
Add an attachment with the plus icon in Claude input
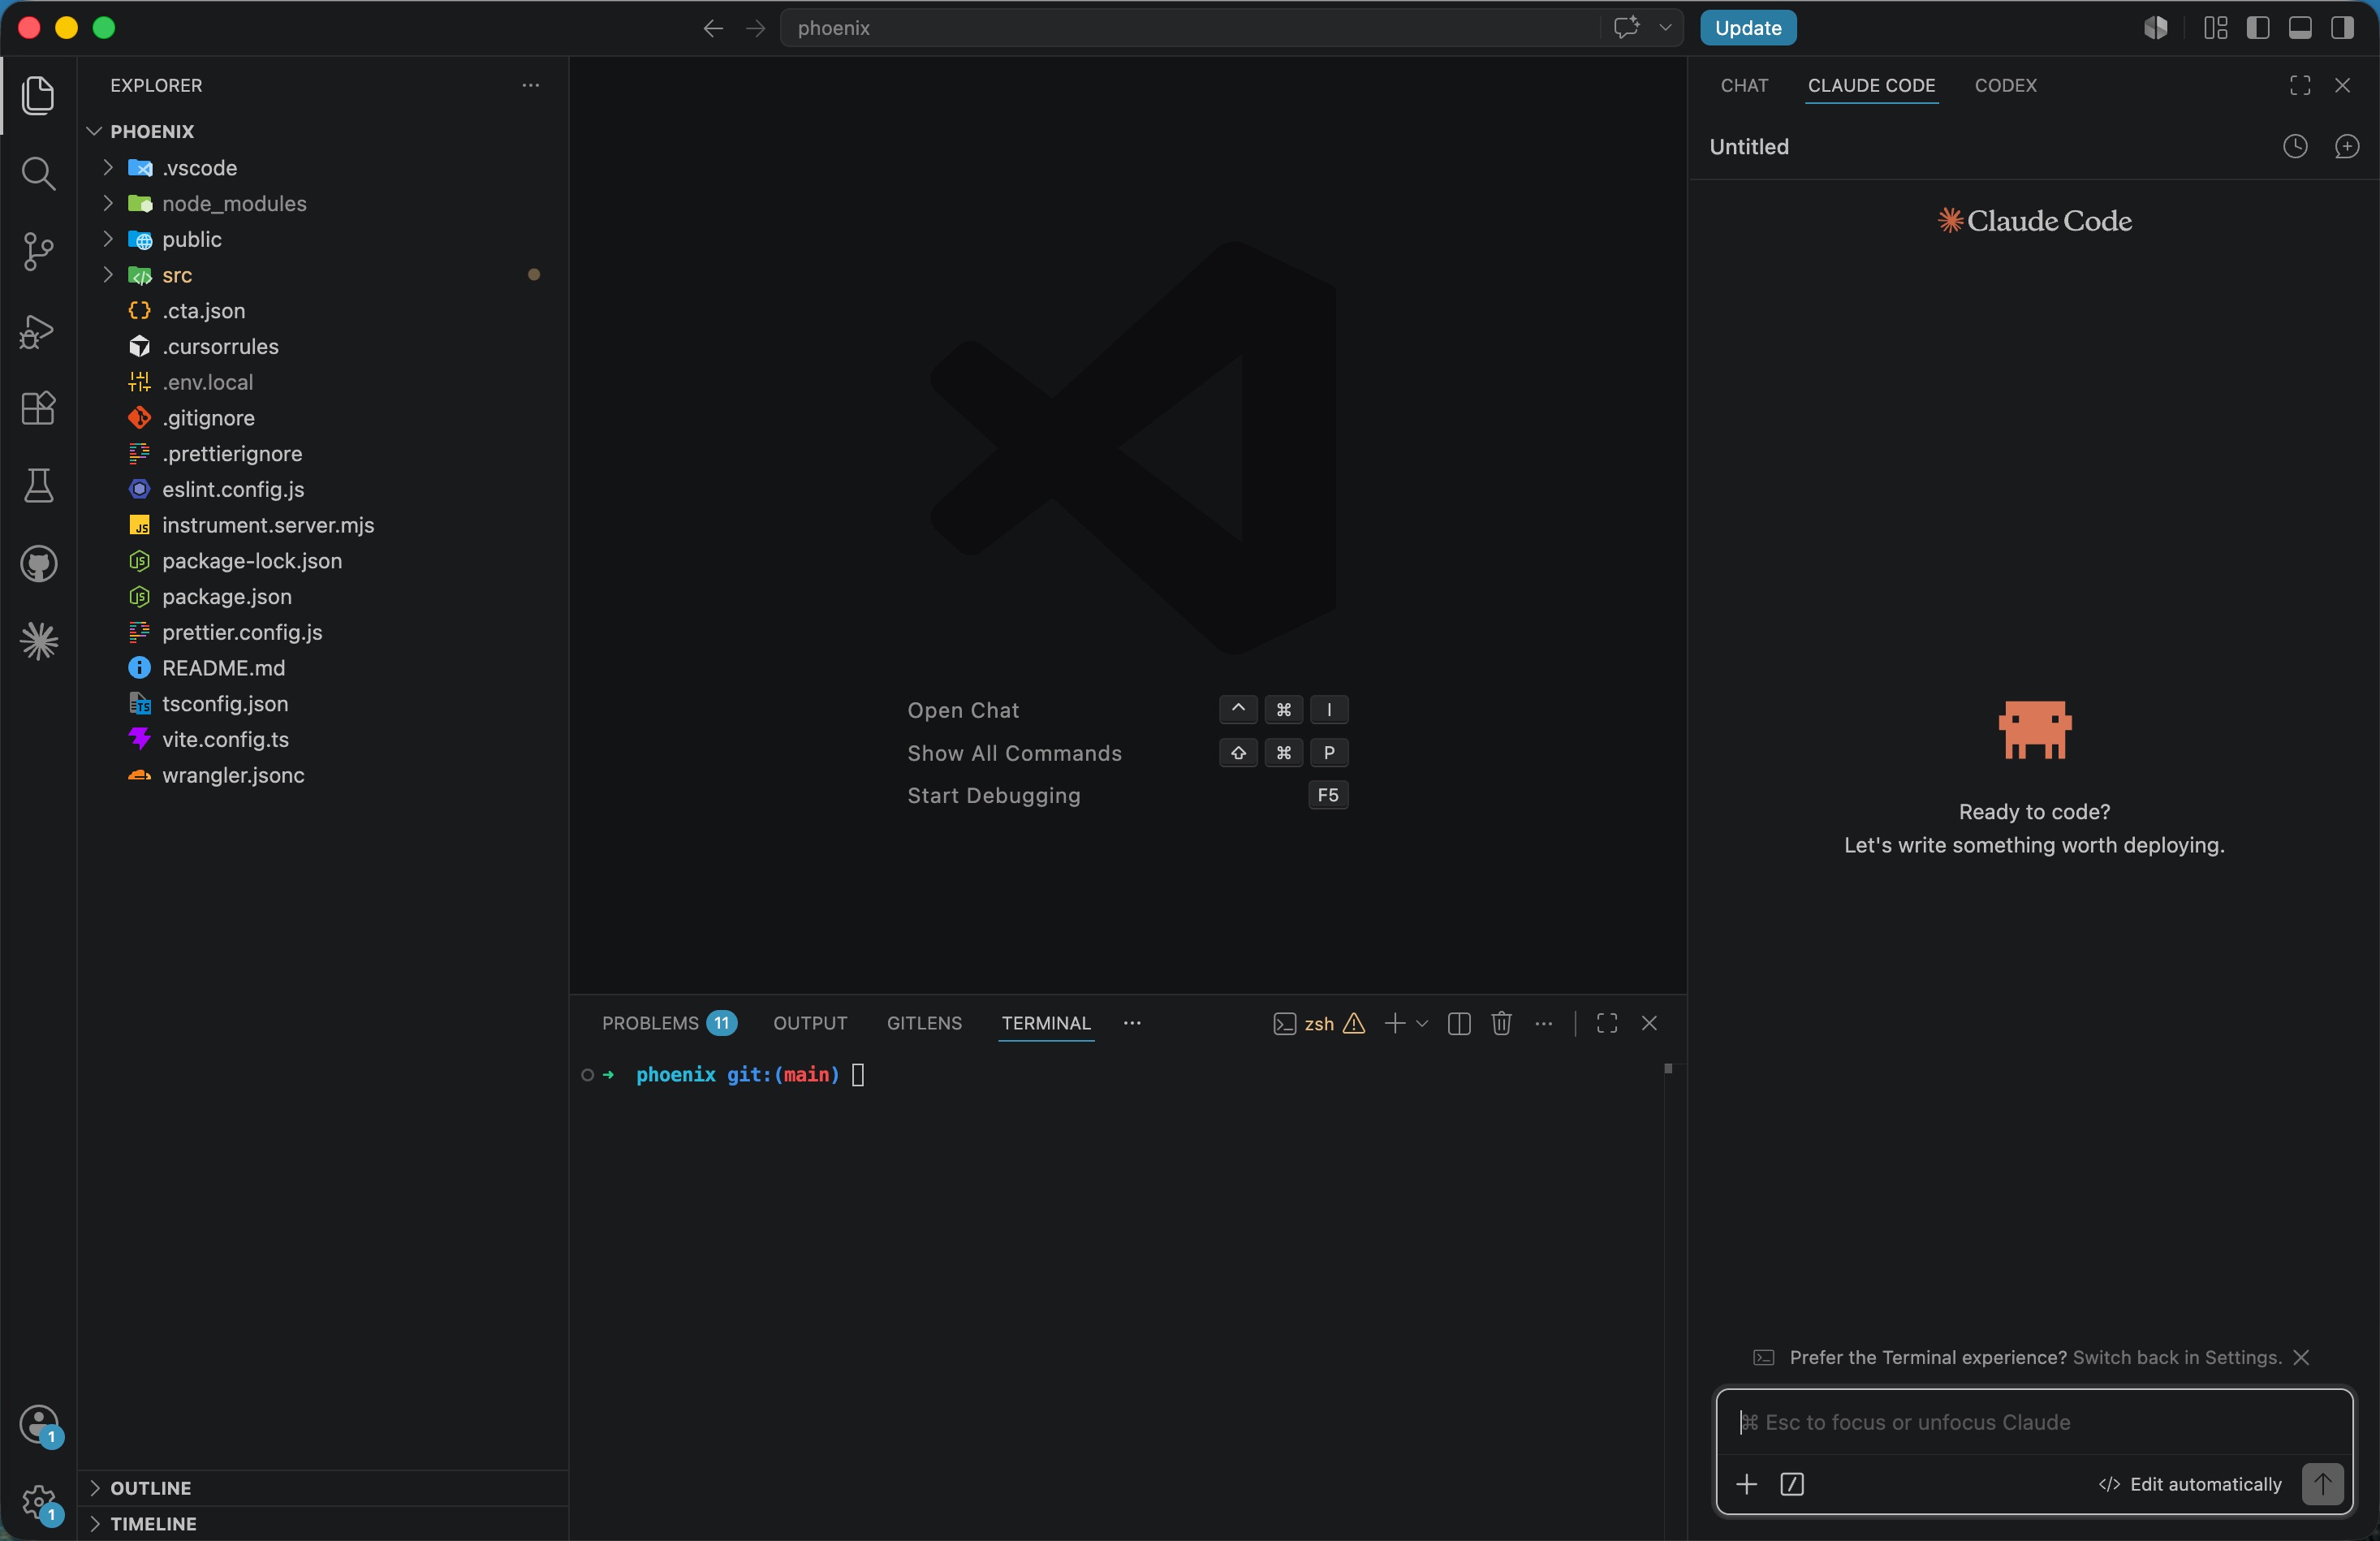click(x=1746, y=1484)
